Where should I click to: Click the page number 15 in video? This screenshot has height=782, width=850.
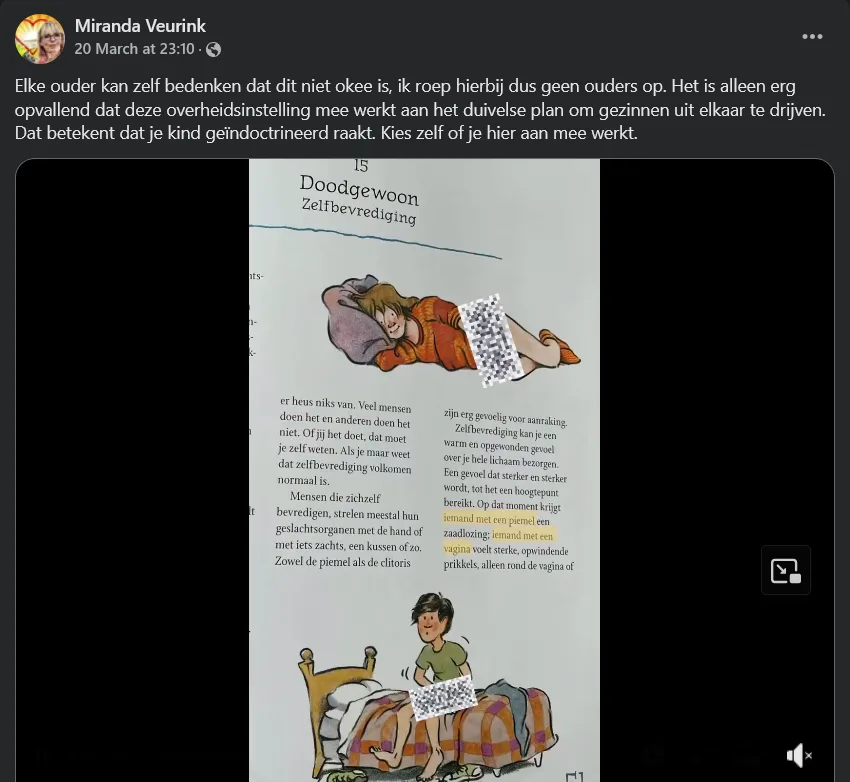[x=360, y=165]
